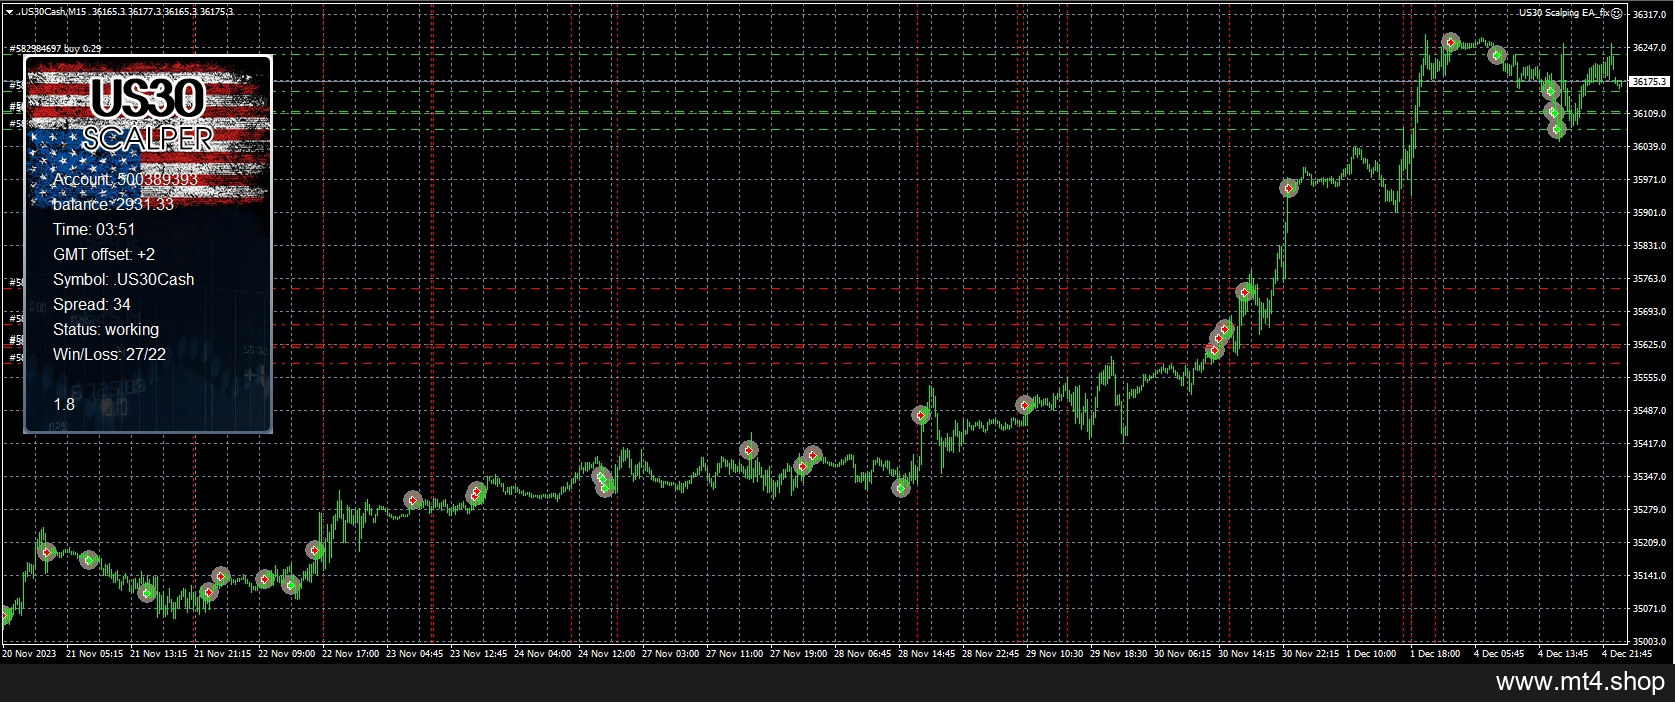The height and width of the screenshot is (702, 1675).
Task: Click the Win/Loss: 27/22 line
Action: (x=110, y=354)
